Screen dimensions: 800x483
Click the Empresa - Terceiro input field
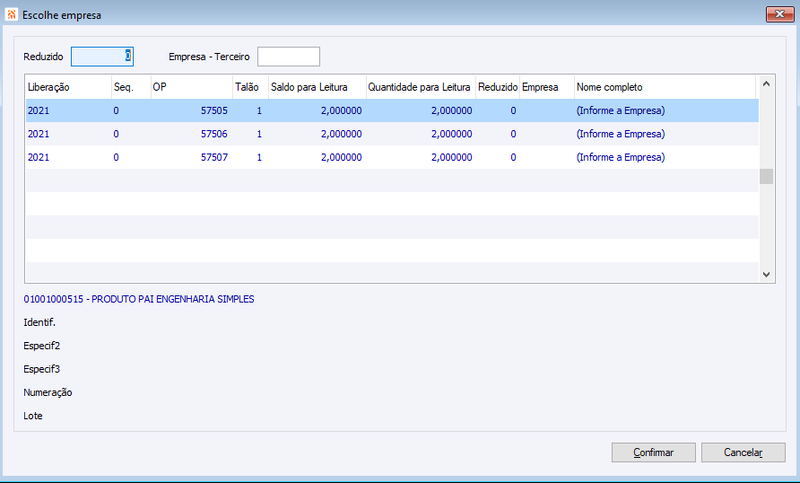click(288, 56)
